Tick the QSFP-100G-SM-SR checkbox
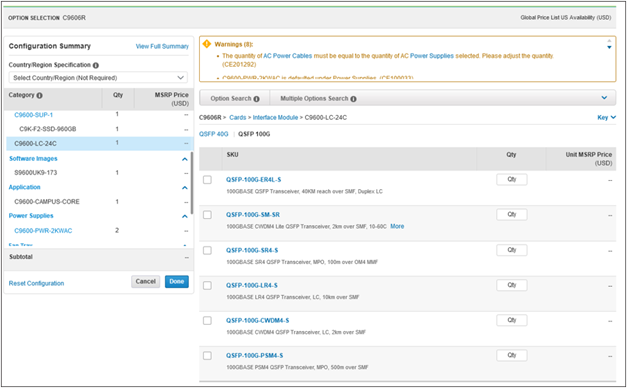627x388 pixels. coord(207,215)
